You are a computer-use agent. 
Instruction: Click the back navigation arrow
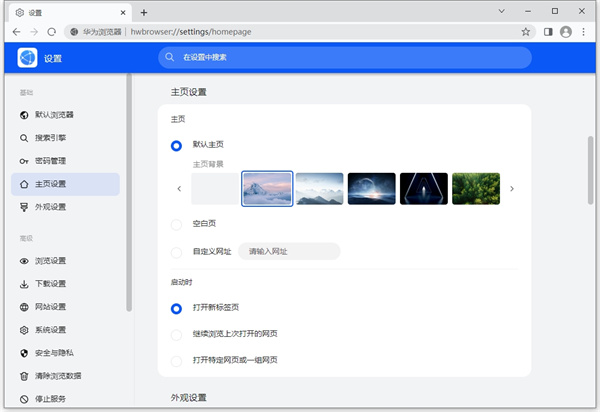[x=16, y=32]
